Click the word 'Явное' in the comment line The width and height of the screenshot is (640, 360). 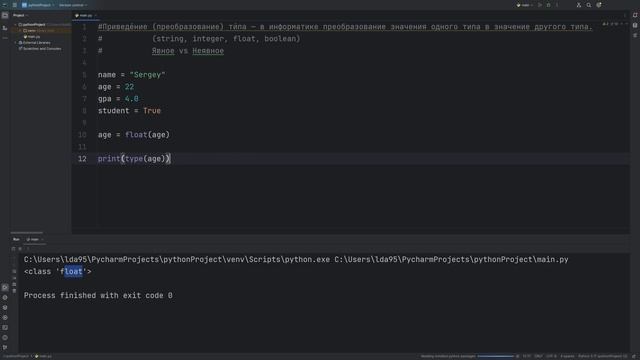pyautogui.click(x=163, y=51)
